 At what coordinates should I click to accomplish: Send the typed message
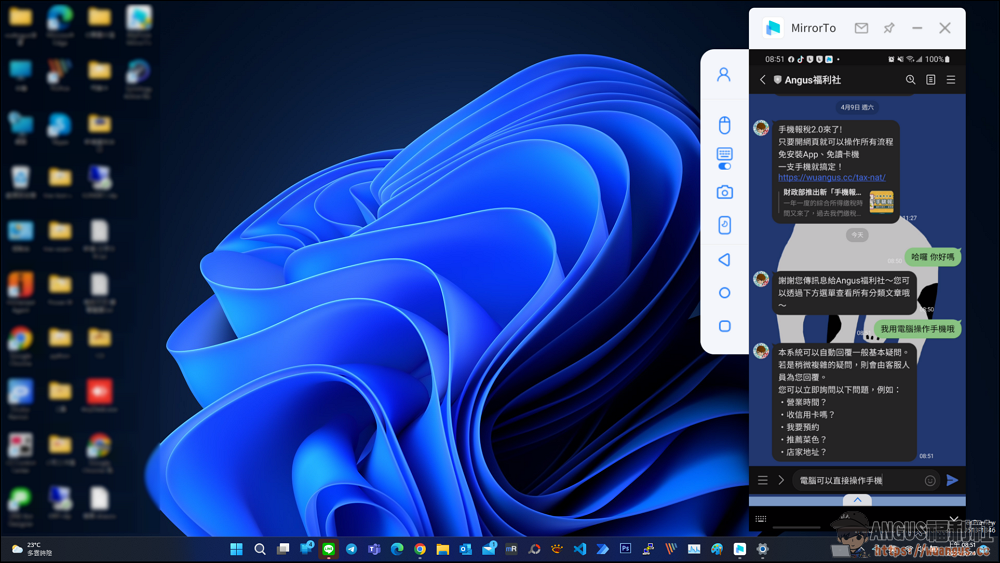pos(952,480)
